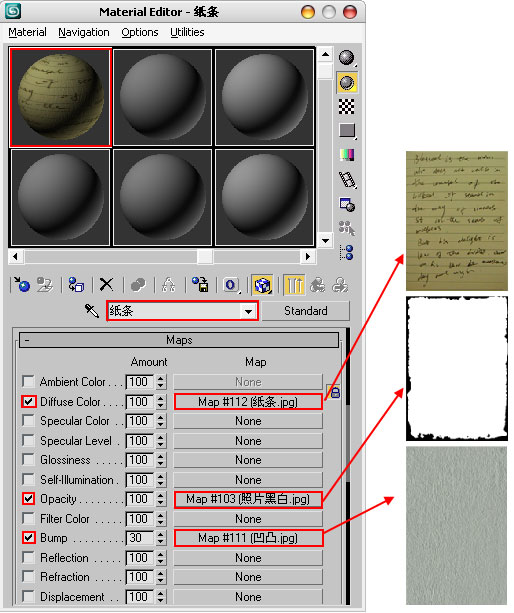Click Put Material to Scene icon
Image resolution: width=514 pixels, height=613 pixels.
[x=45, y=285]
